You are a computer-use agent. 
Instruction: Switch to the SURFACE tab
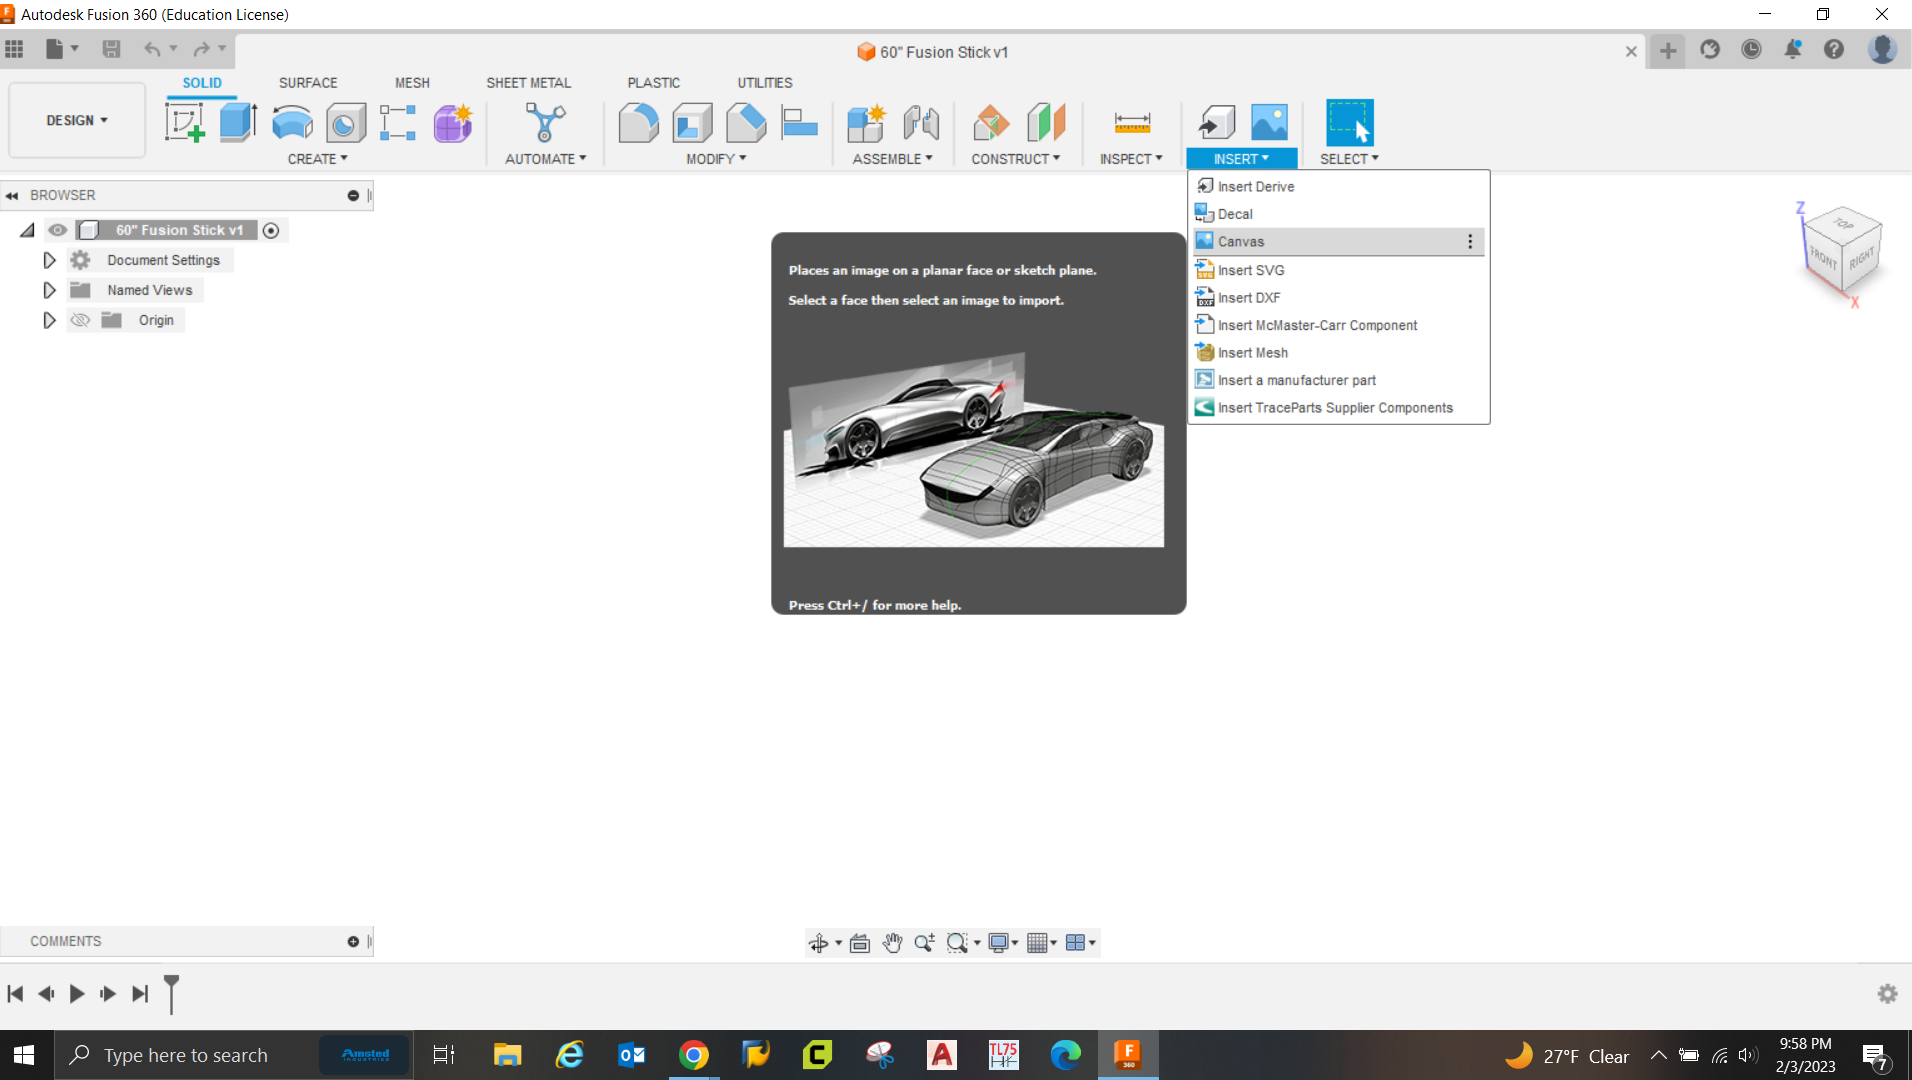tap(308, 83)
